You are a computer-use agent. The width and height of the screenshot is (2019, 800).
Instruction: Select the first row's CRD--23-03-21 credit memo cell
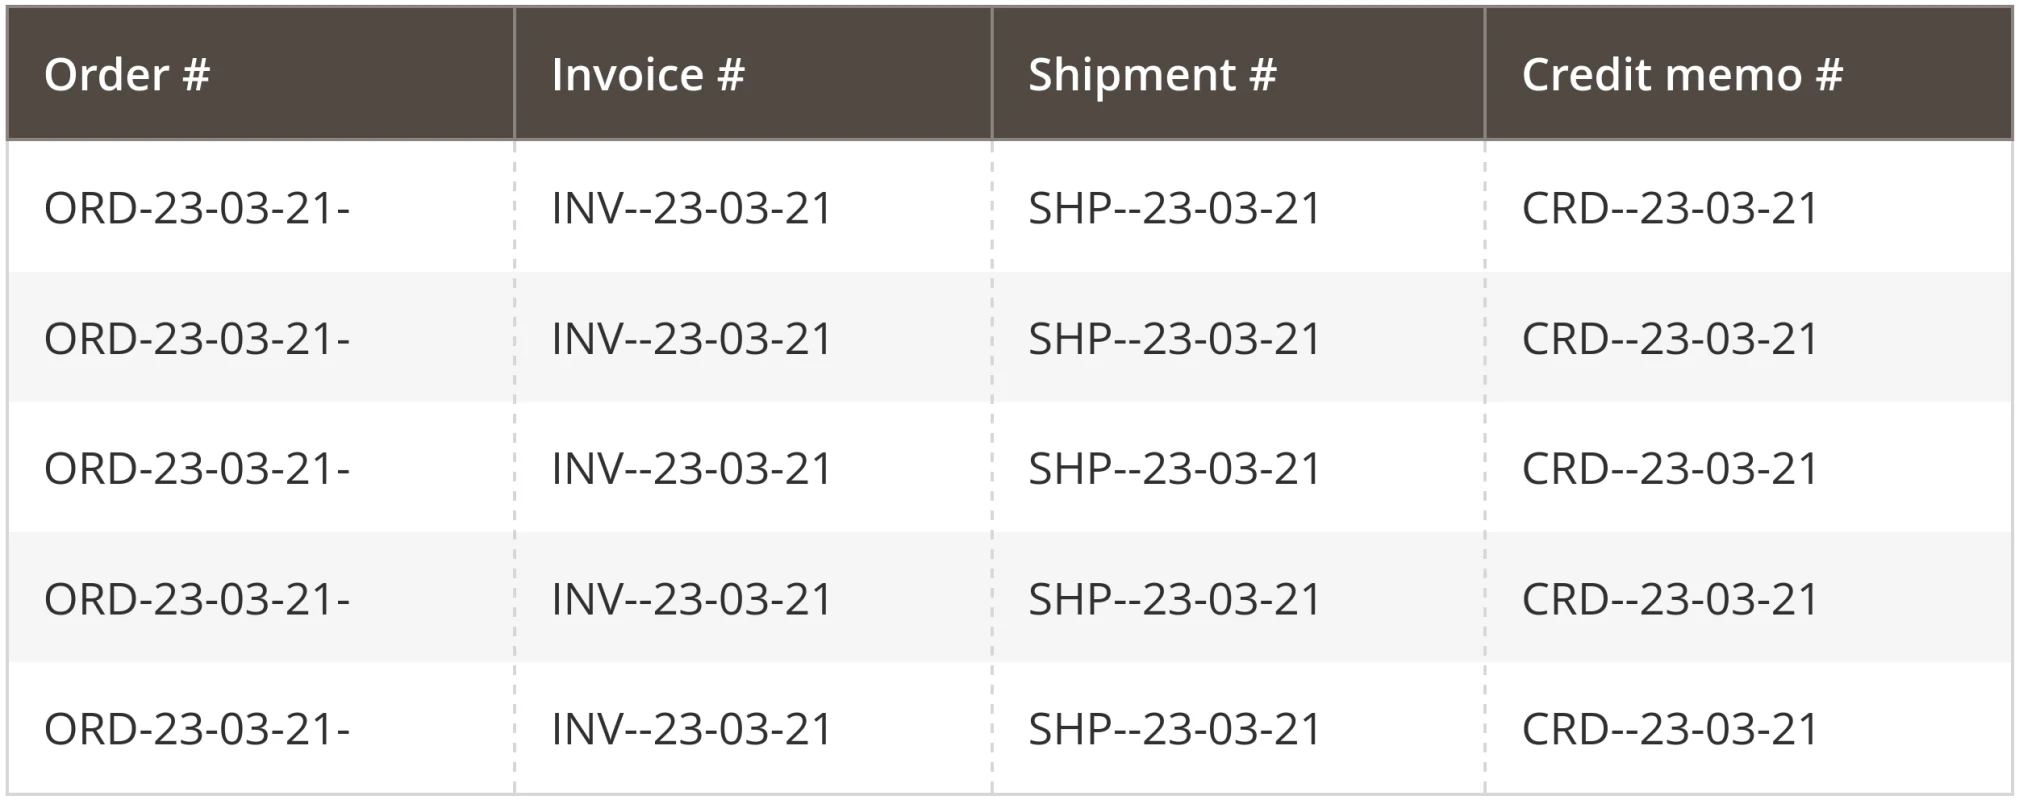point(1748,207)
